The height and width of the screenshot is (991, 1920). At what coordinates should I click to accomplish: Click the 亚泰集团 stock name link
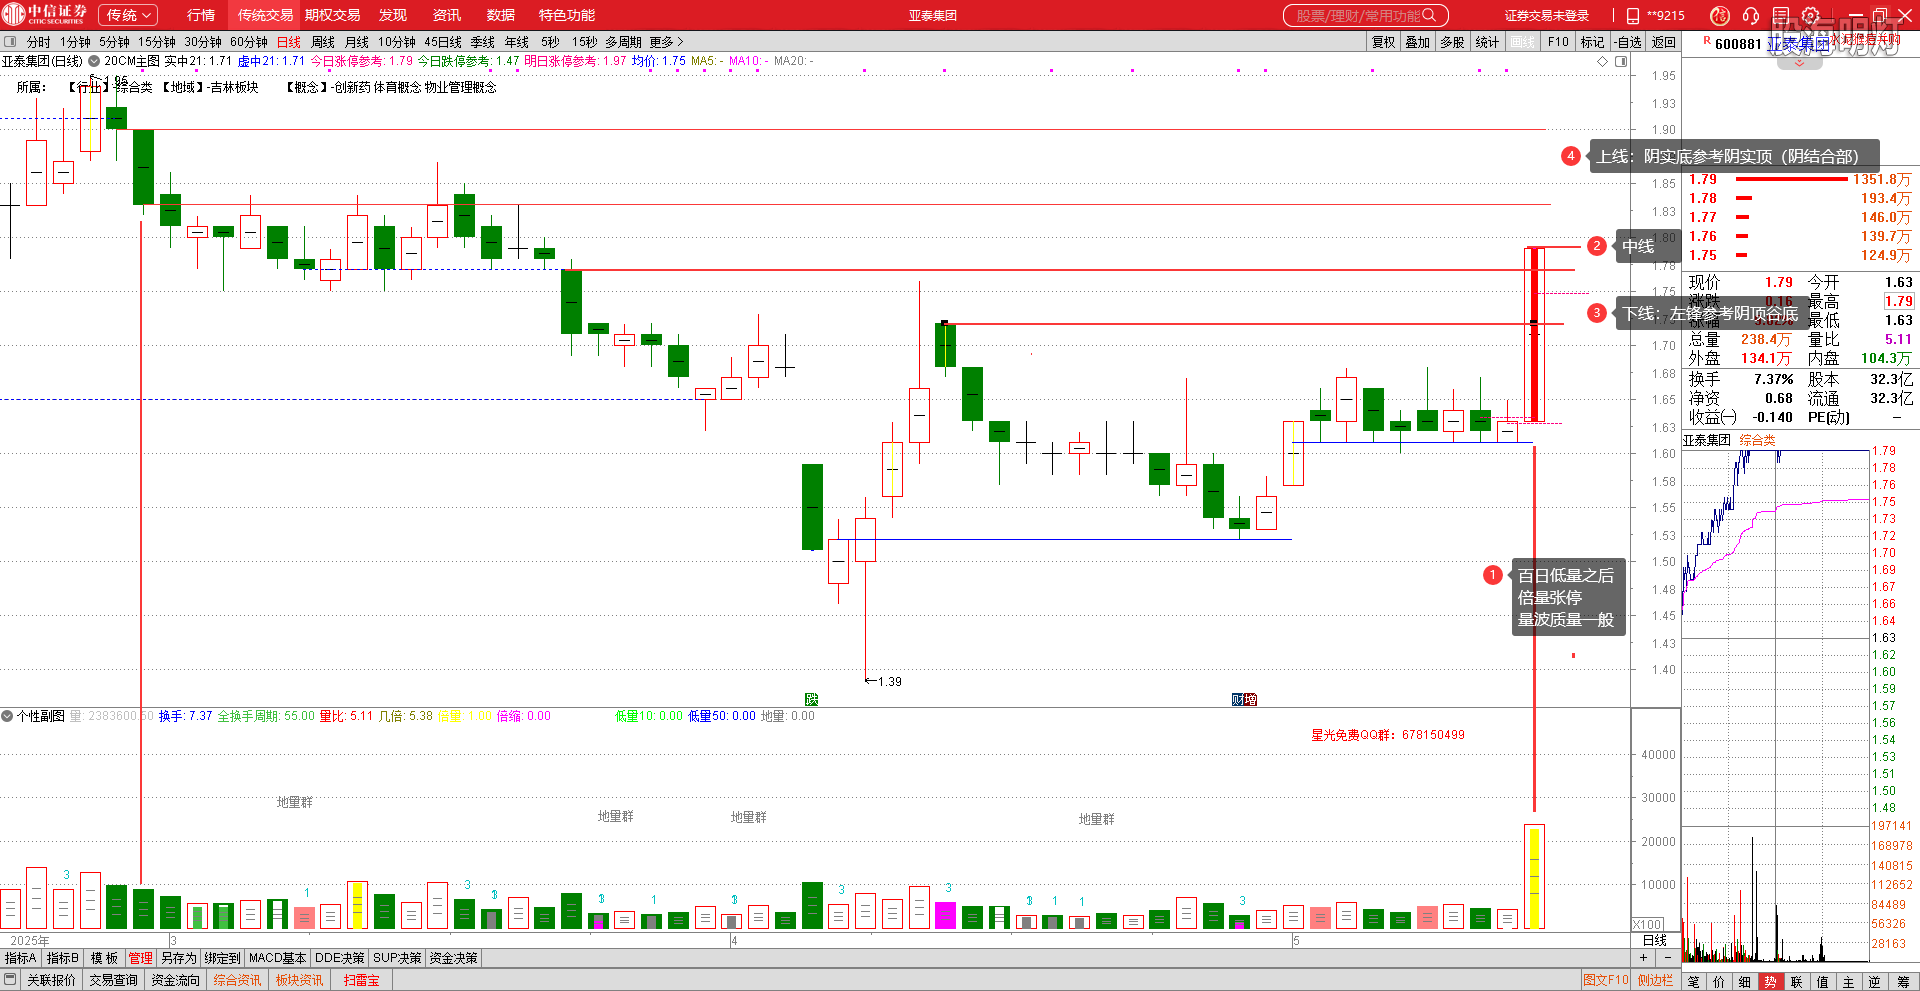(1797, 44)
